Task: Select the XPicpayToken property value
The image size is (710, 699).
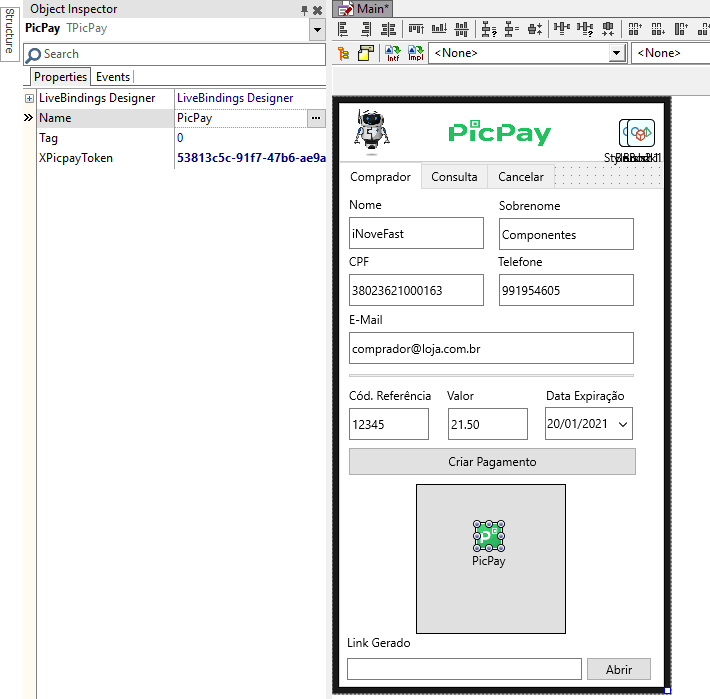Action: pyautogui.click(x=251, y=158)
